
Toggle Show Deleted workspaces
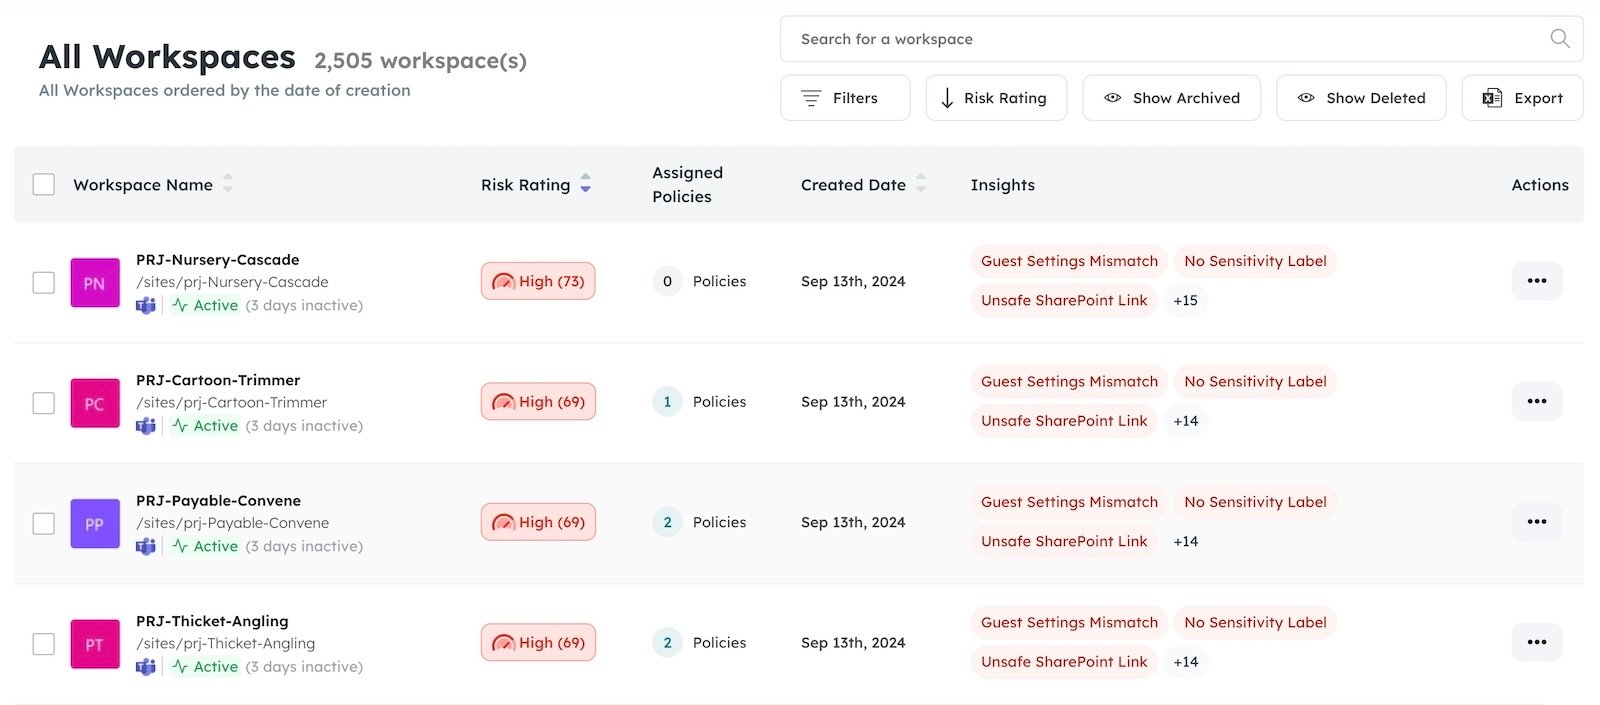pyautogui.click(x=1360, y=98)
